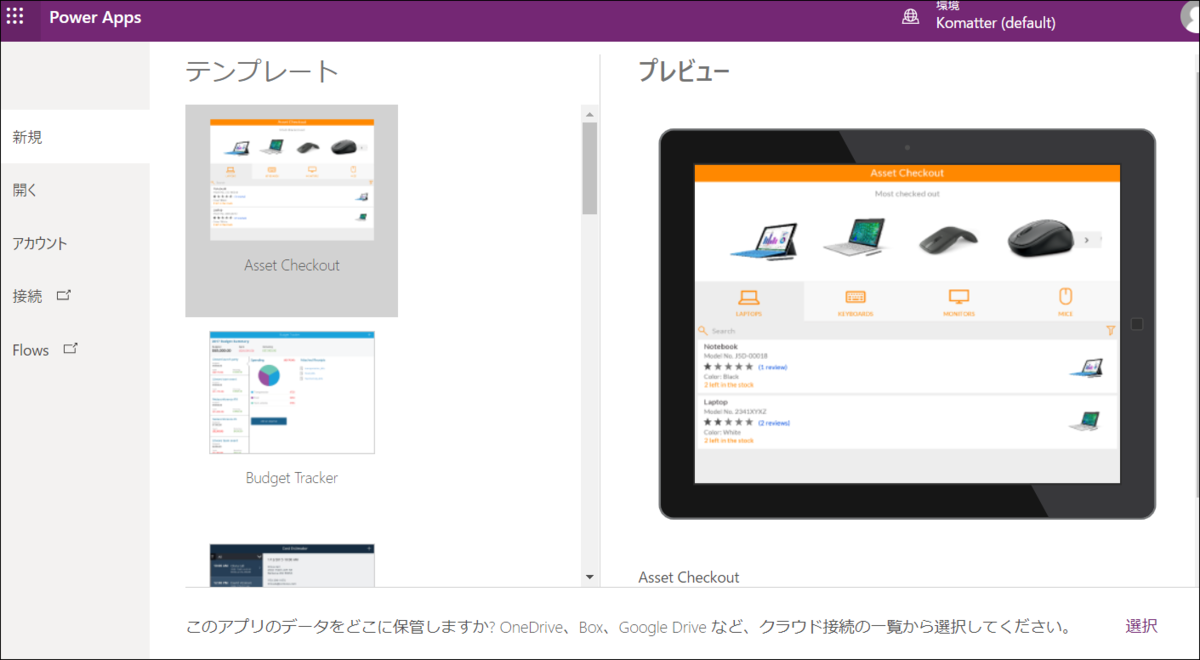Click the external link icon beside 接続
This screenshot has height=660, width=1200.
64,295
